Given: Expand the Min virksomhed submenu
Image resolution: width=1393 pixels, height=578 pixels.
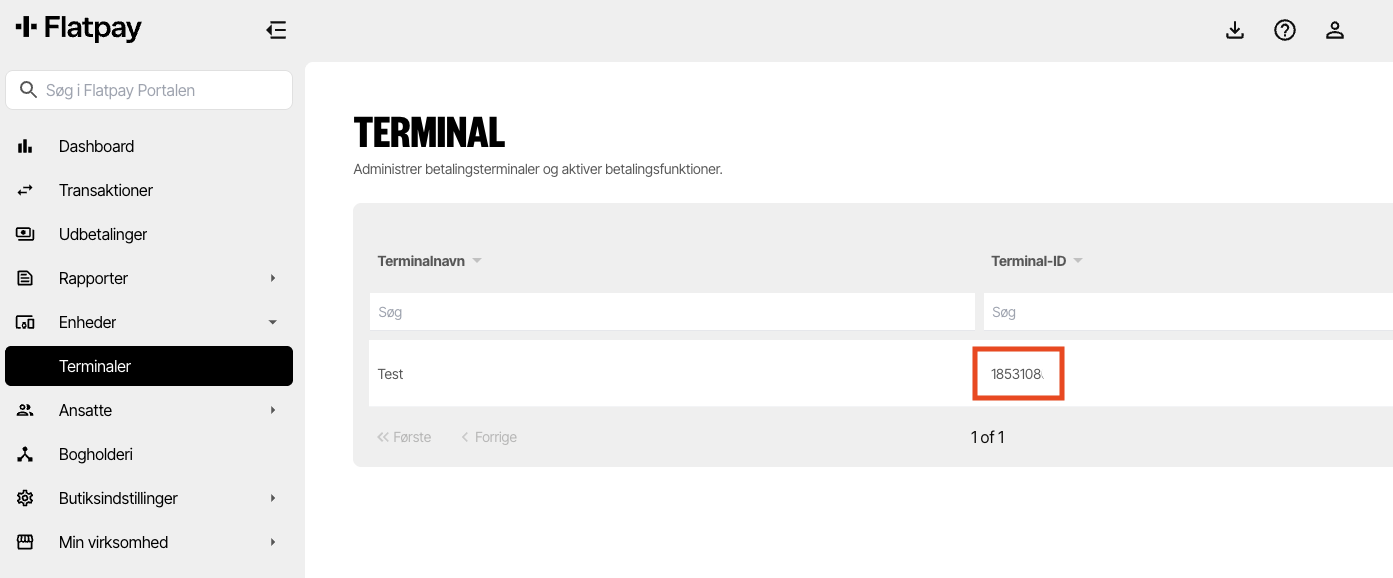Looking at the screenshot, I should [x=271, y=542].
